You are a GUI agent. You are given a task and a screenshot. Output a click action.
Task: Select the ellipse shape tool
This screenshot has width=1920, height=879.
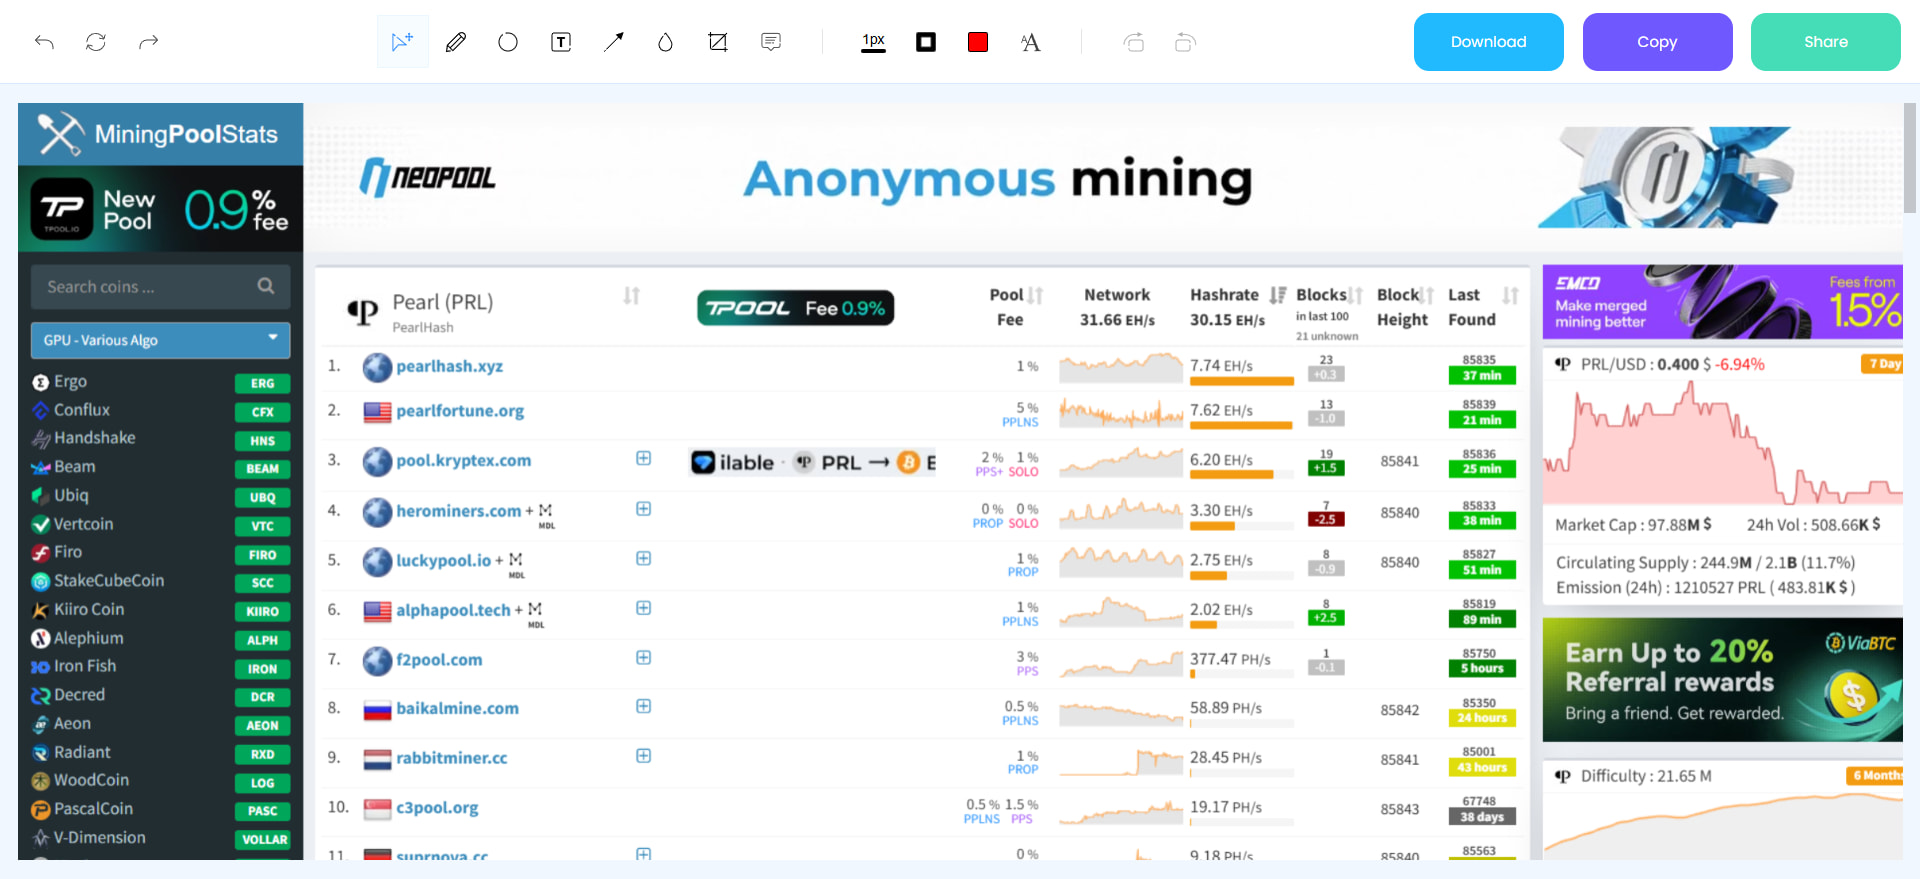(508, 42)
